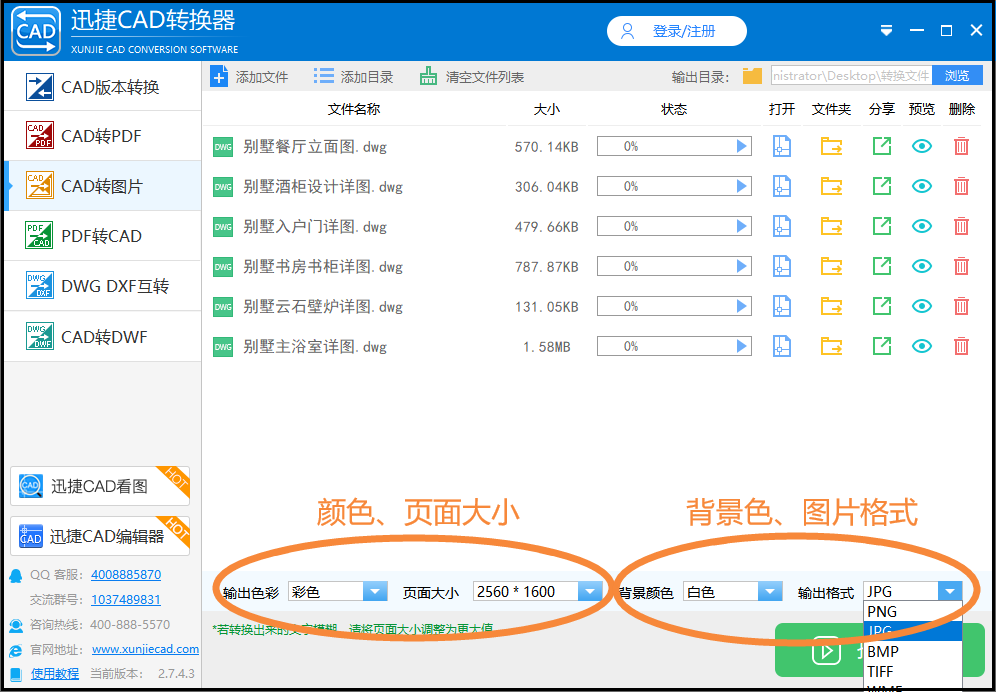The image size is (996, 692).
Task: Open QQ客服 link 4008885870
Action: click(126, 574)
